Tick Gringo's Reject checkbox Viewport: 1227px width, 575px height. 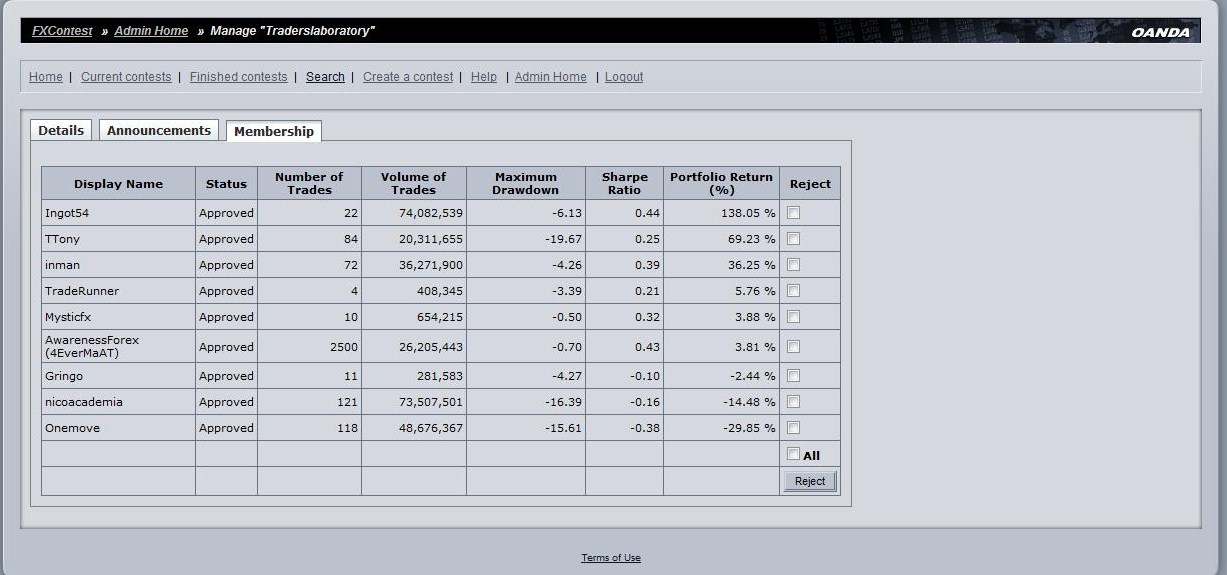pos(793,375)
